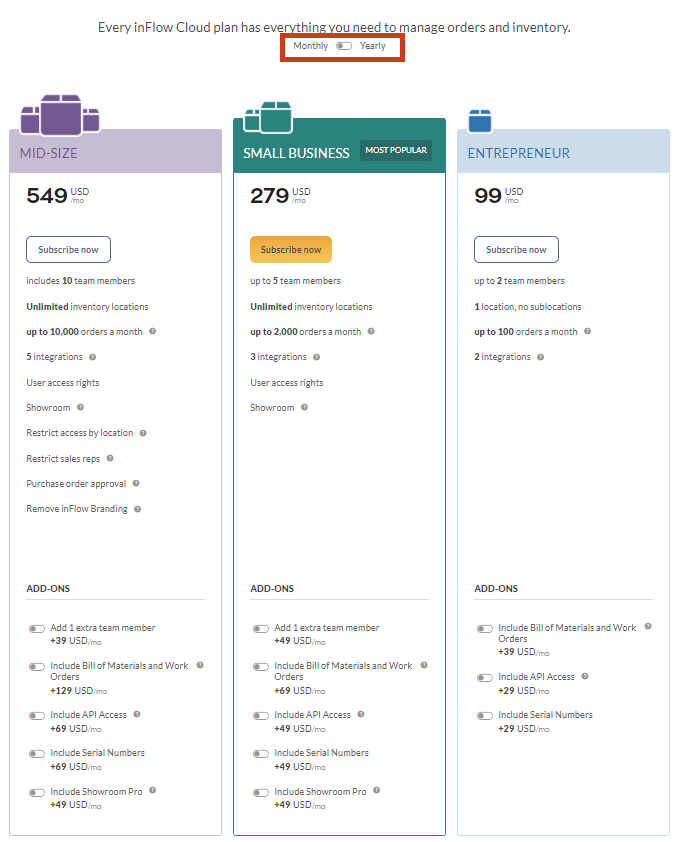Click the help icon by up to 2,000 orders
Screen dimensions: 678x842
[x=371, y=331]
